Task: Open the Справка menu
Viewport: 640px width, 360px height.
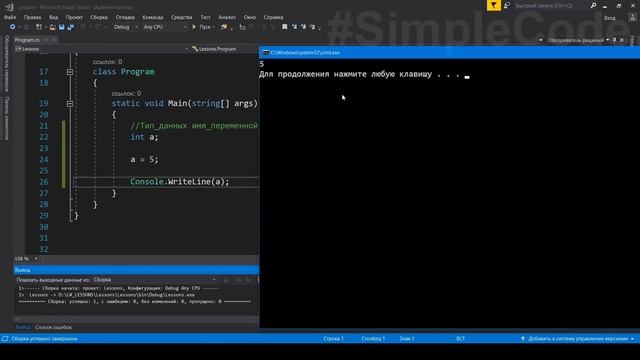Action: (x=273, y=17)
